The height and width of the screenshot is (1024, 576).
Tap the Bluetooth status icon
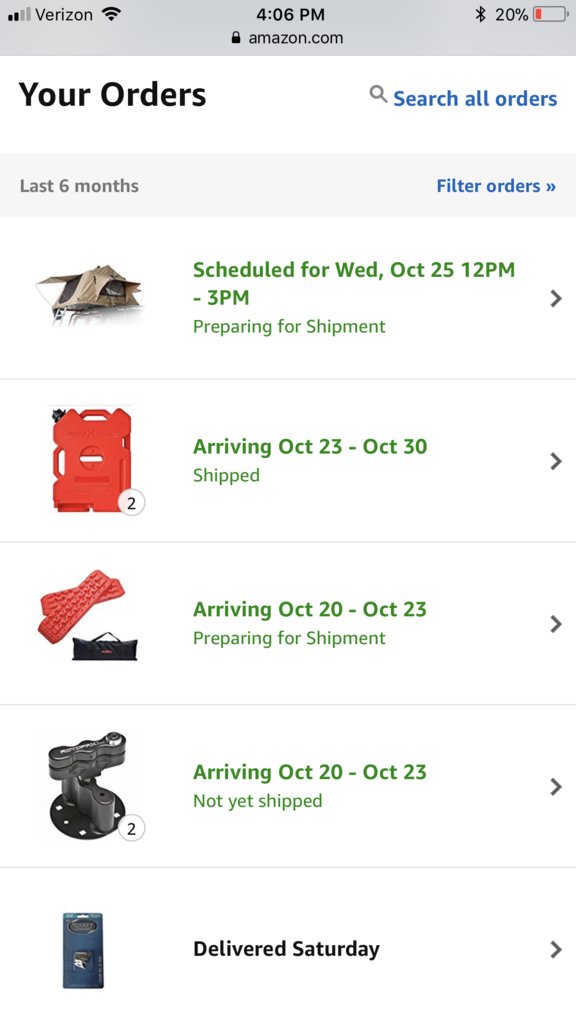point(481,14)
